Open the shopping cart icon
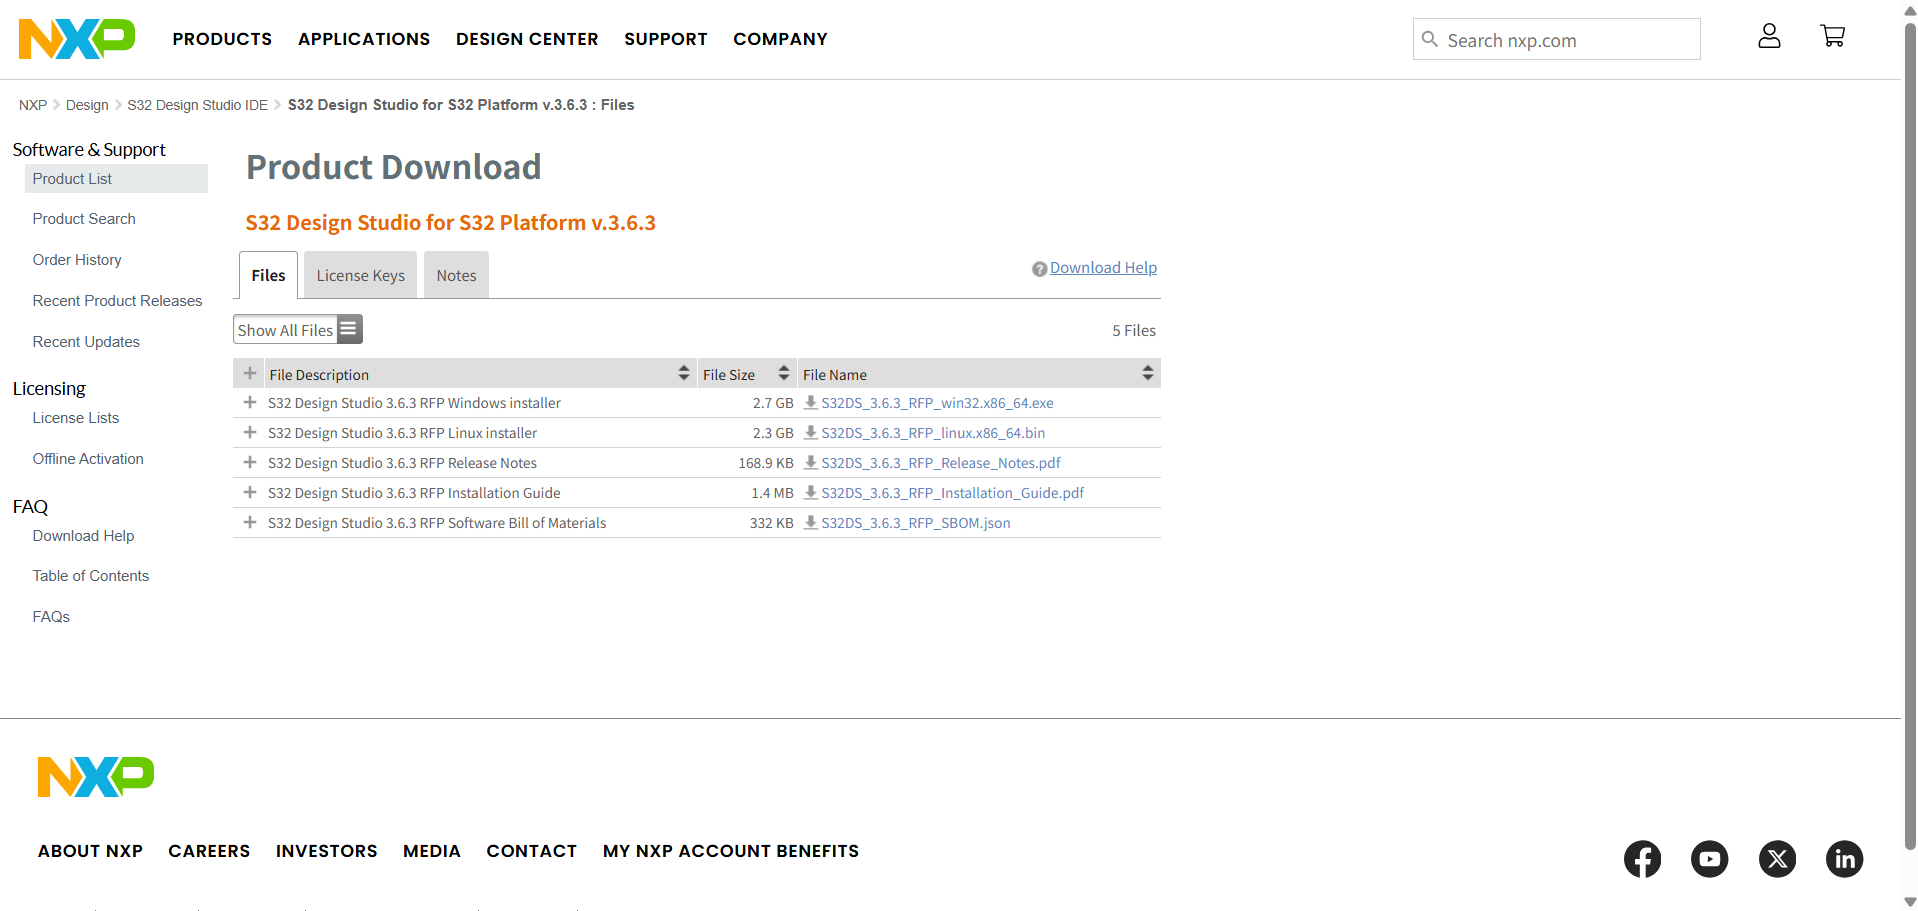The image size is (1918, 911). tap(1832, 36)
